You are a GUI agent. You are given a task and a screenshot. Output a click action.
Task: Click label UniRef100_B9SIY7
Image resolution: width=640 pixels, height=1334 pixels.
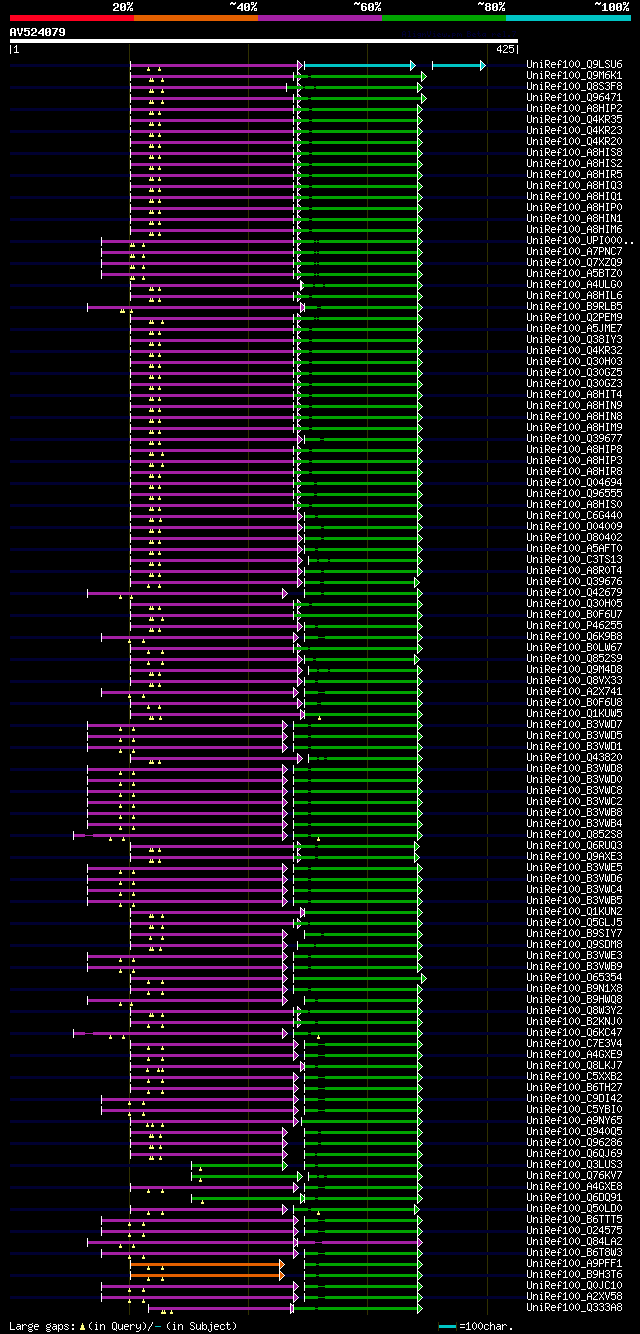[x=574, y=934]
